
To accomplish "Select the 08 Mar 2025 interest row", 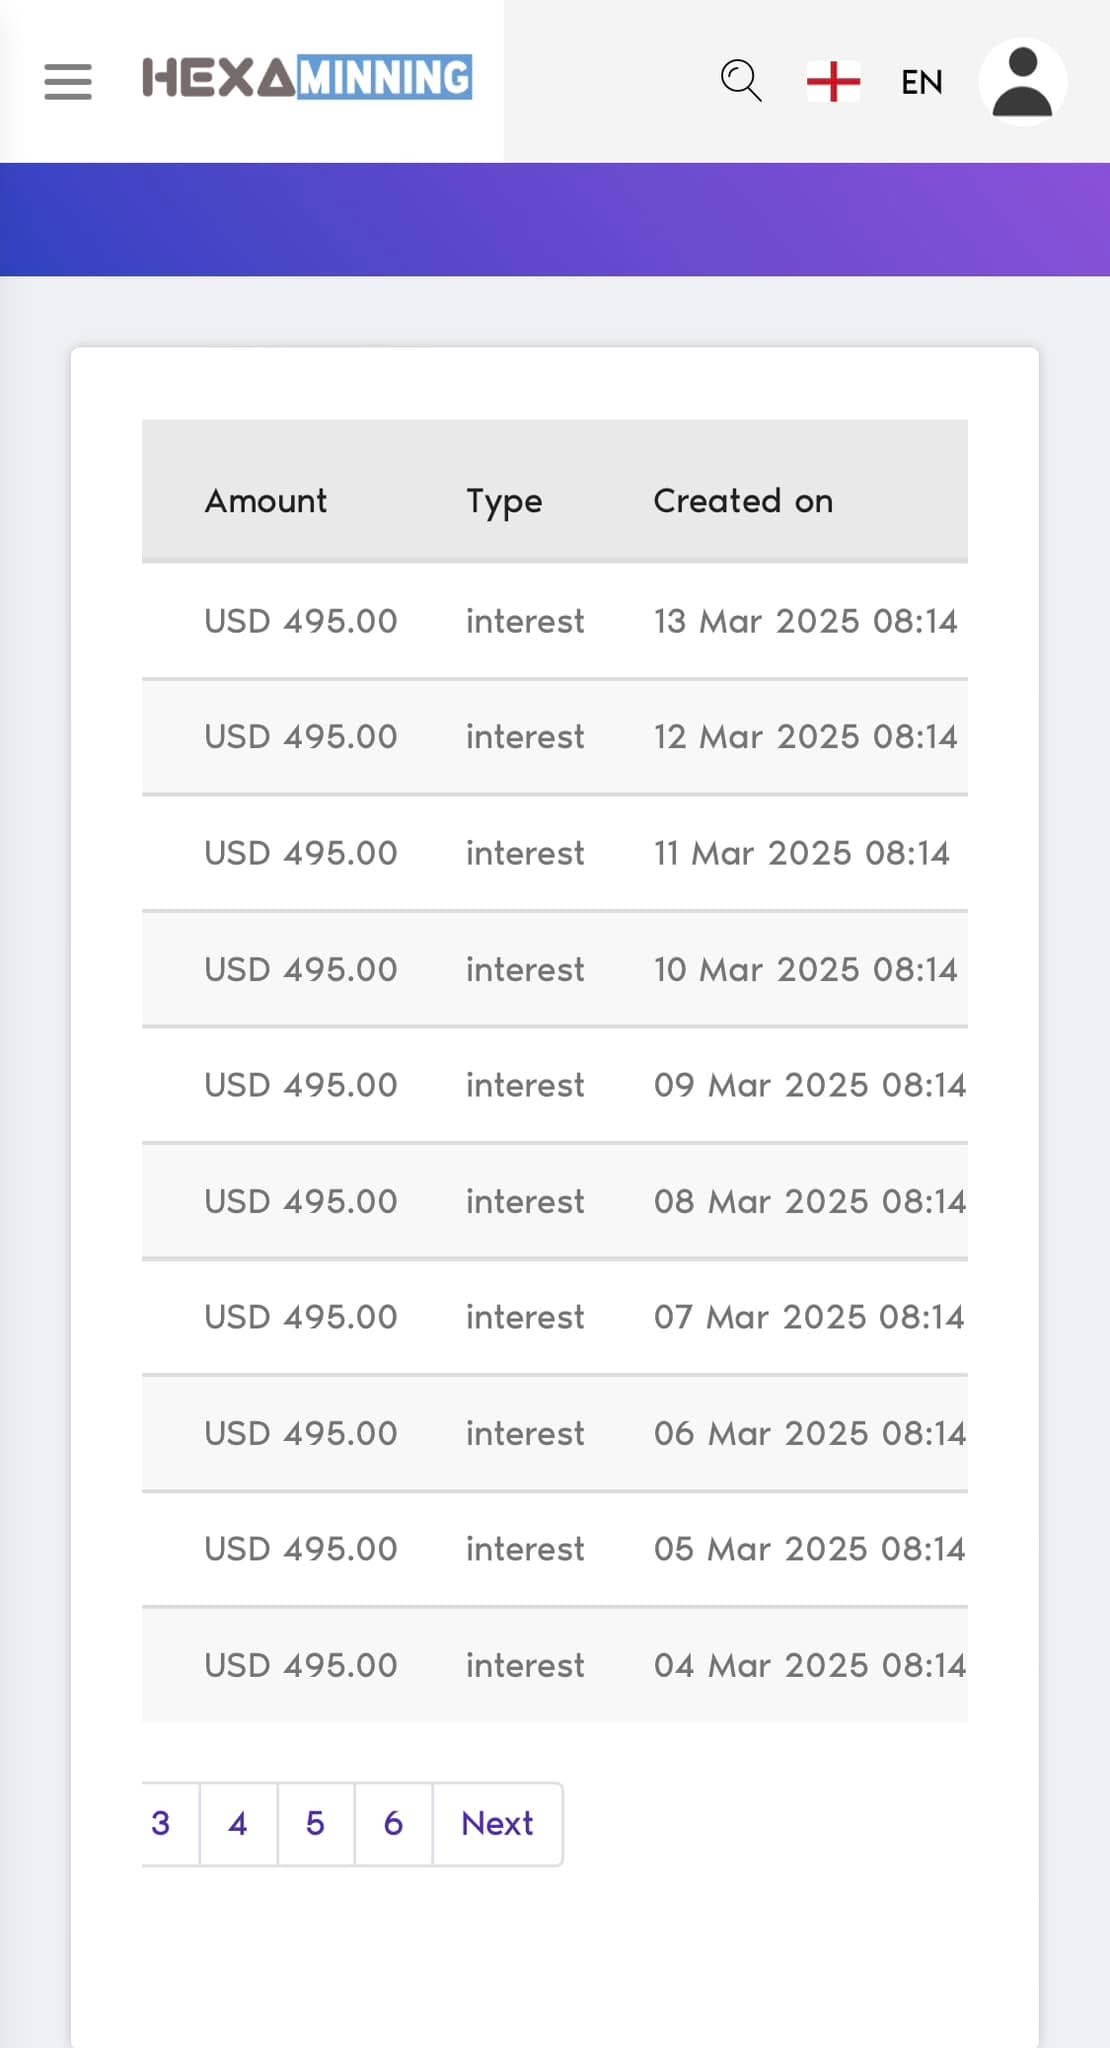I will point(555,1201).
